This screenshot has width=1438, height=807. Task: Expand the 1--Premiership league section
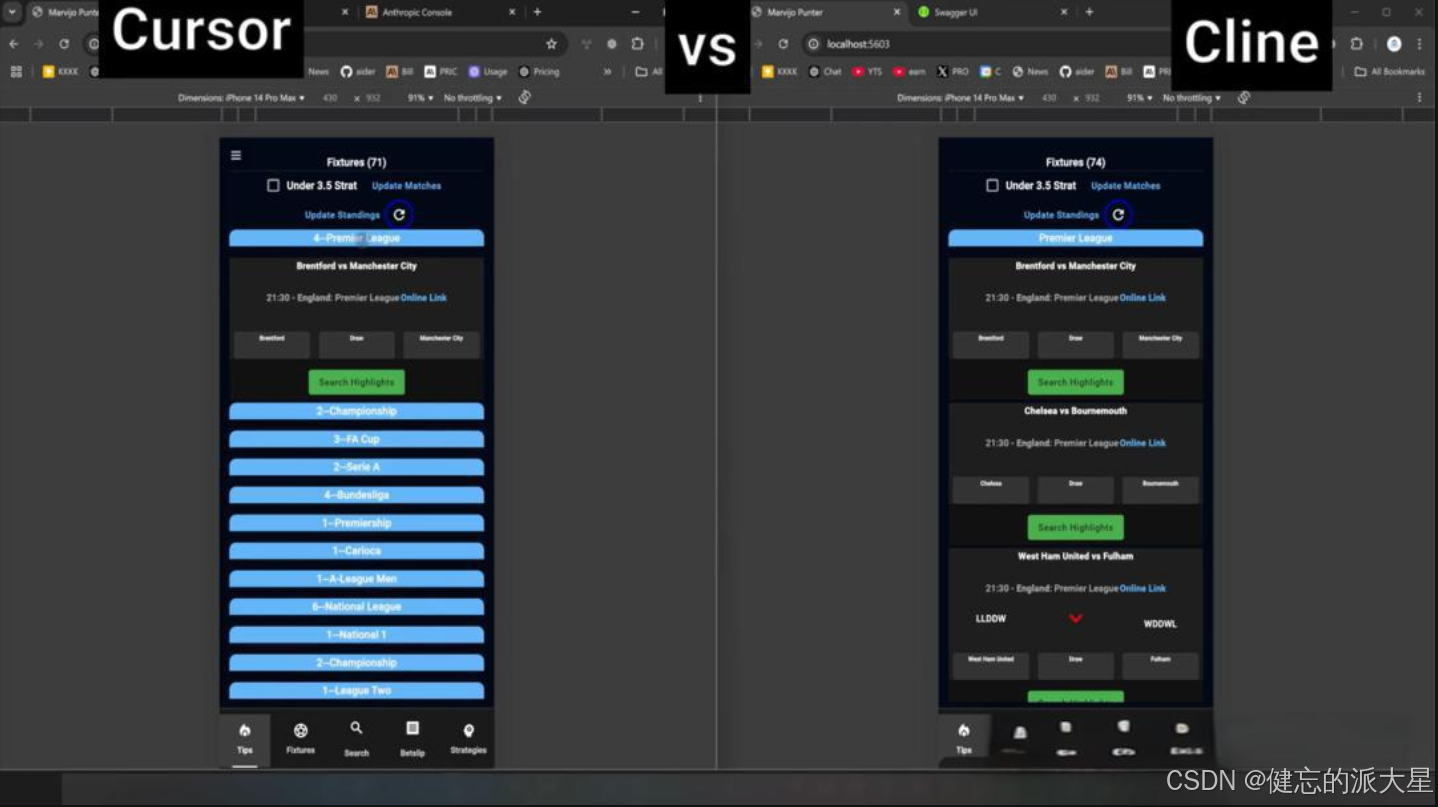[356, 523]
